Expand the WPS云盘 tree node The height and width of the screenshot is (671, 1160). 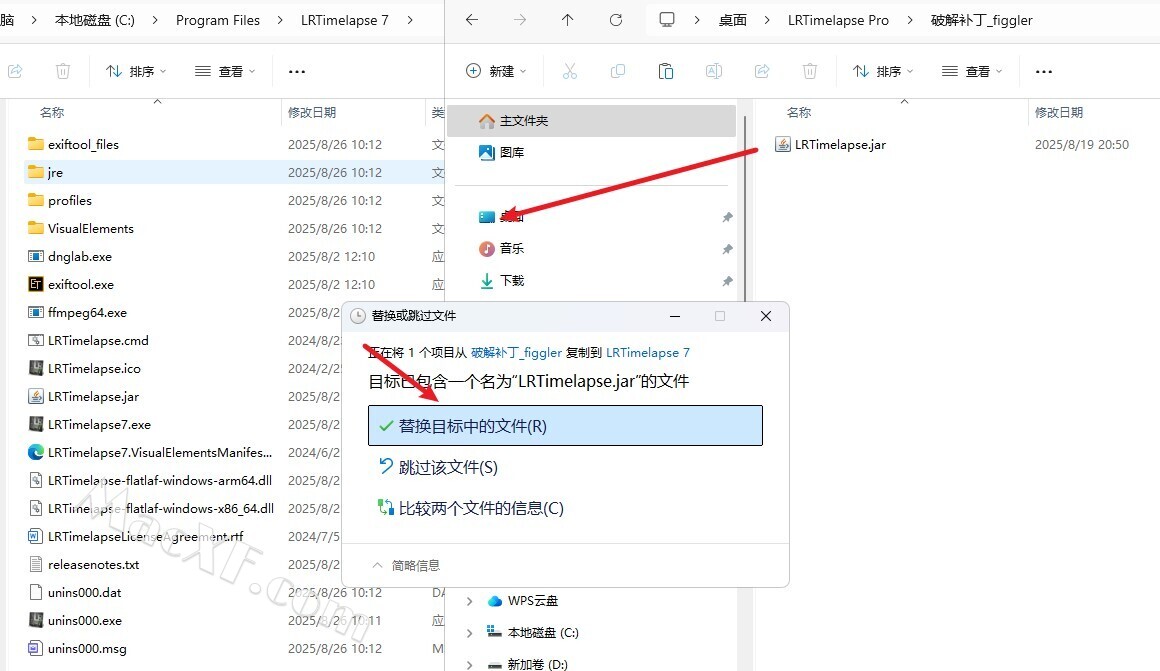[470, 601]
